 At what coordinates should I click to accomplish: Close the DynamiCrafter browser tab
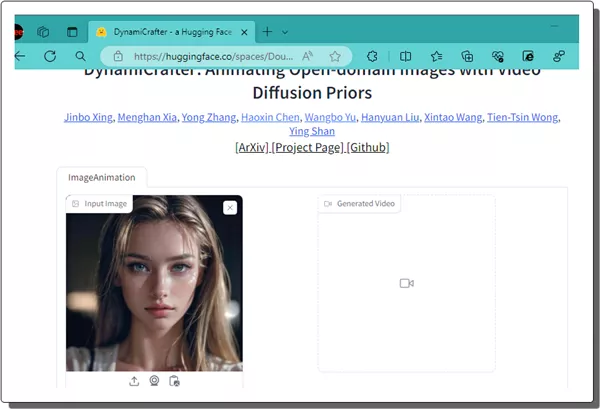point(244,33)
